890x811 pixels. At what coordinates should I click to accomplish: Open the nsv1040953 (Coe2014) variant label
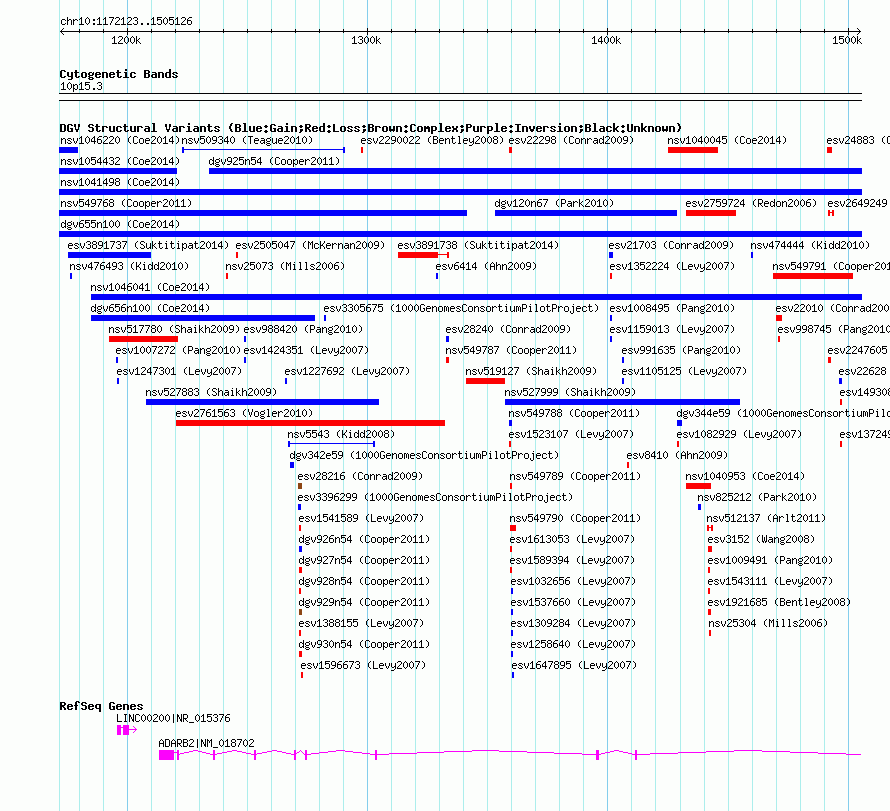745,476
